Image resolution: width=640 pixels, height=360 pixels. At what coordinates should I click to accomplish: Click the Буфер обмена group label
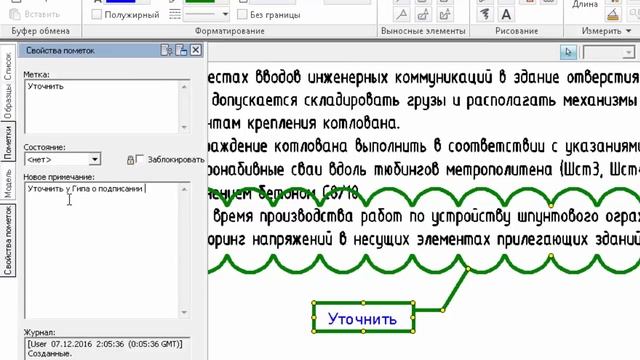pyautogui.click(x=40, y=31)
